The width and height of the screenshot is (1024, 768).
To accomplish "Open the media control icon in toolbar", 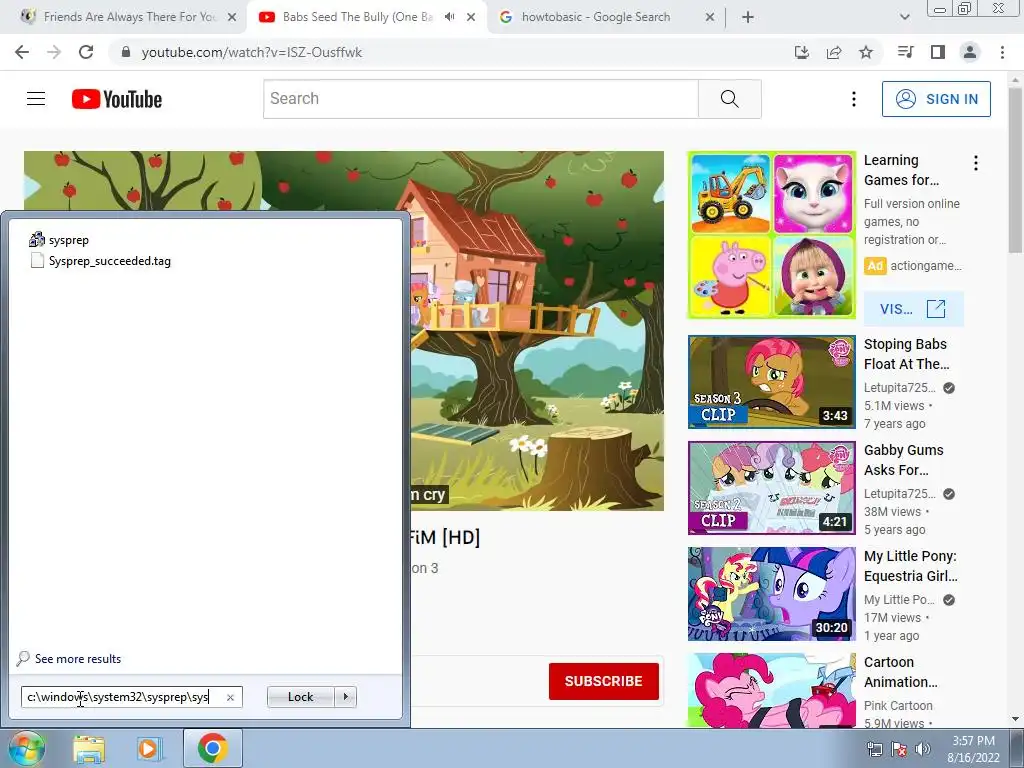I will (x=906, y=52).
